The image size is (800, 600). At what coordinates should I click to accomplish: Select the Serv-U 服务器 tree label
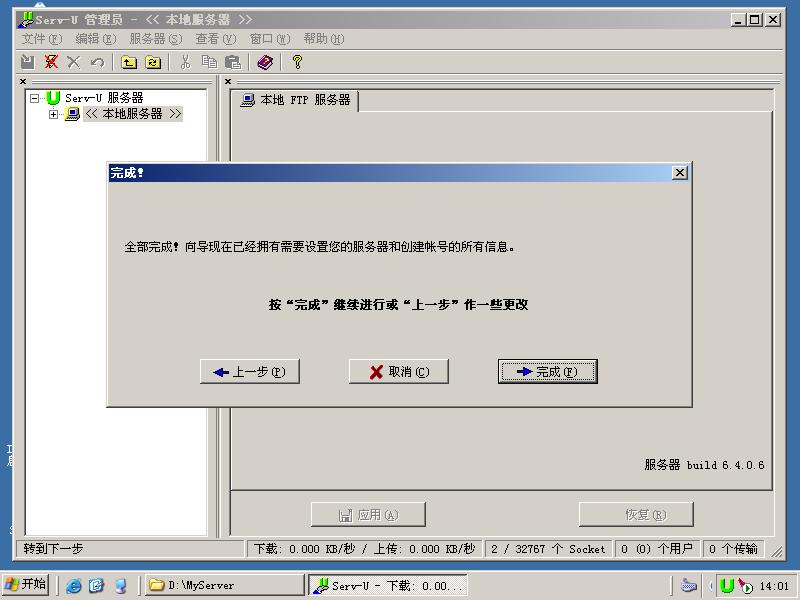pos(104,97)
